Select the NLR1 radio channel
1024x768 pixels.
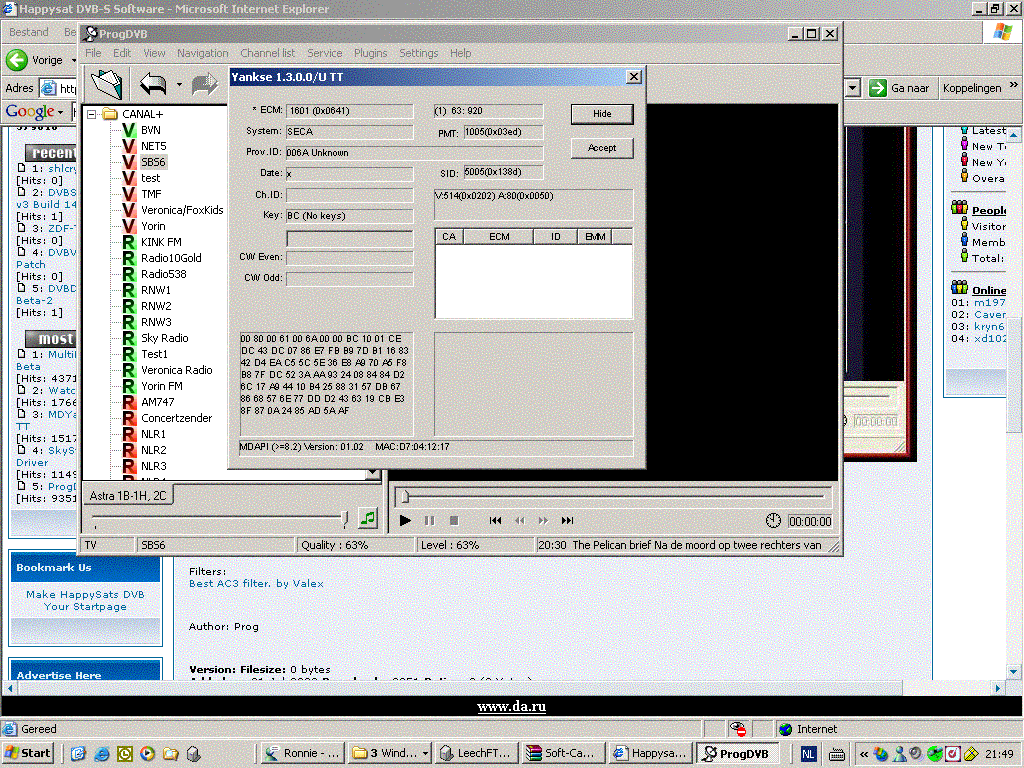point(153,434)
